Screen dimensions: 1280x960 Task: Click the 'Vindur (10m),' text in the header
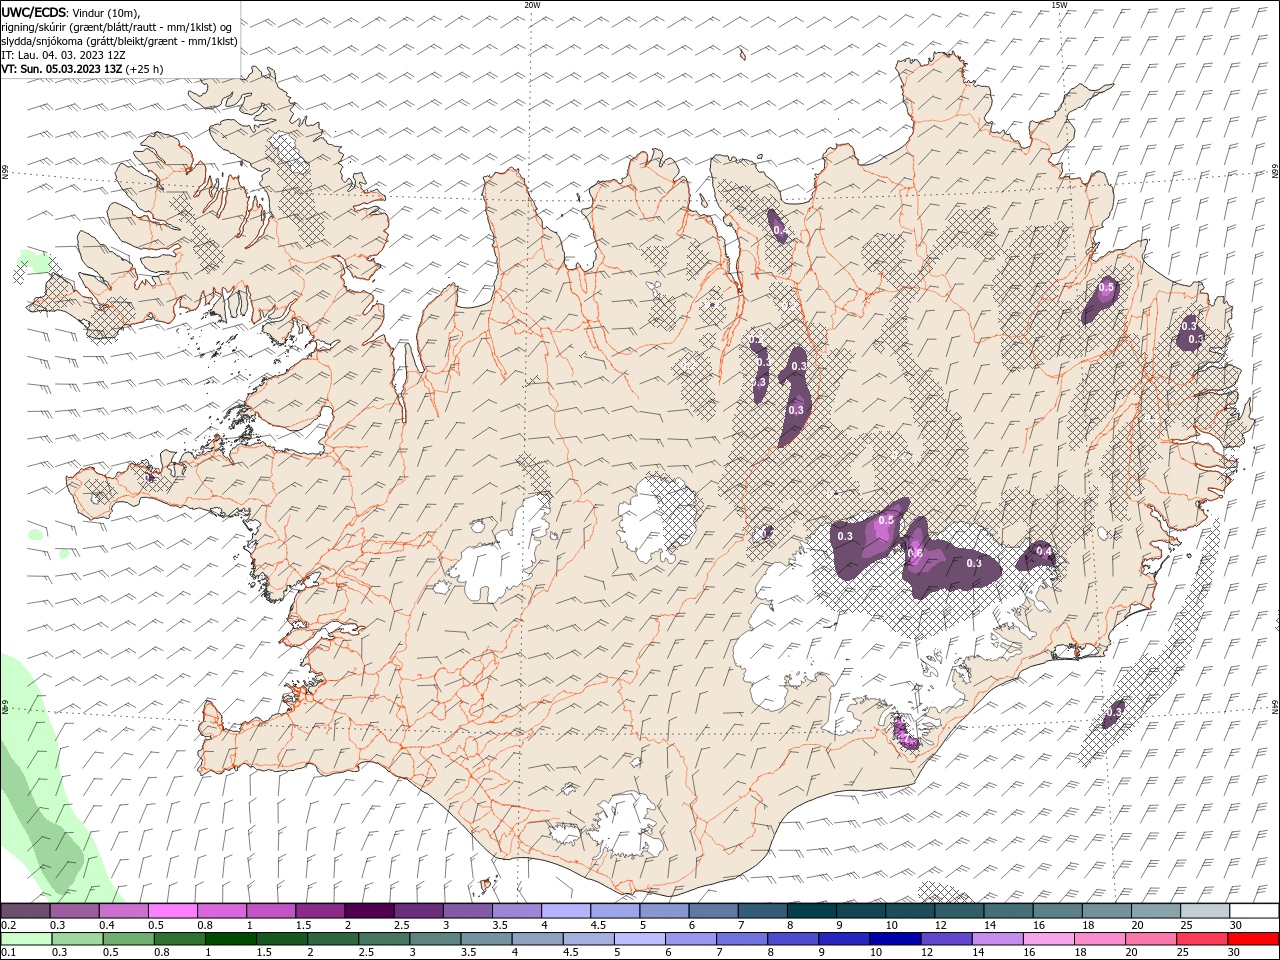(x=107, y=12)
